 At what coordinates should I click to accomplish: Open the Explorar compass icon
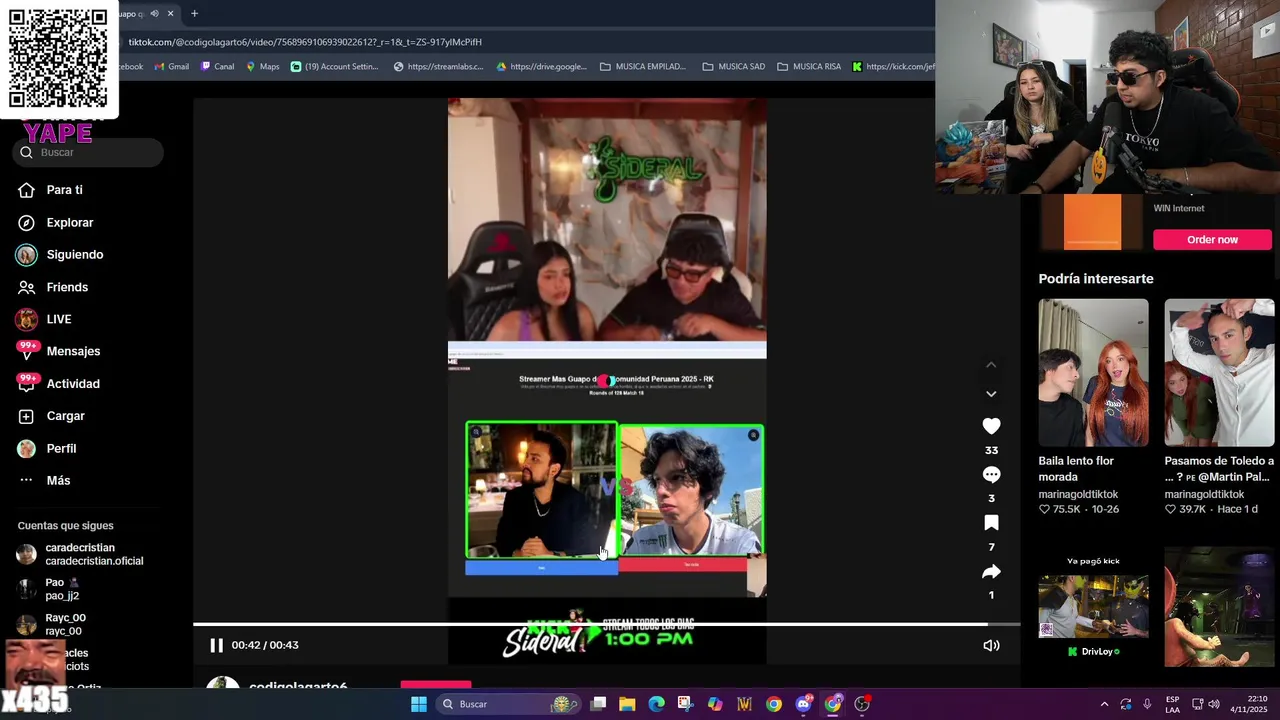(26, 222)
